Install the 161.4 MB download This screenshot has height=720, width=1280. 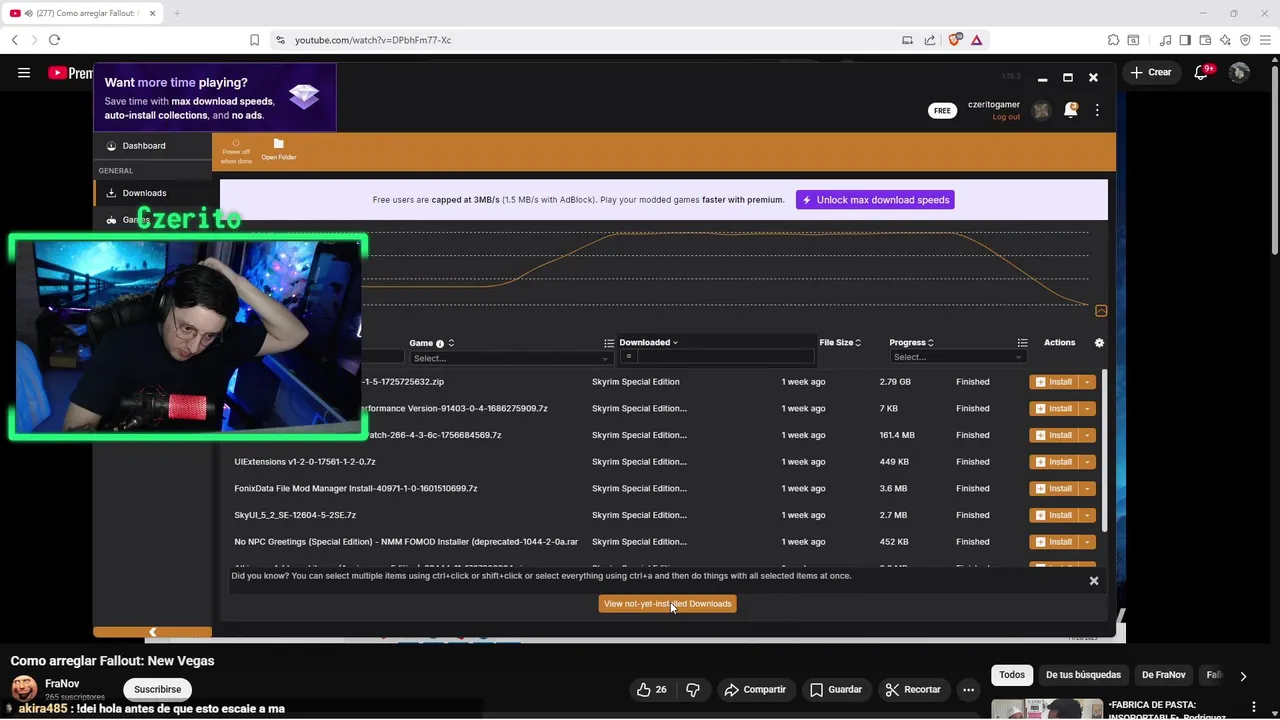point(1054,435)
